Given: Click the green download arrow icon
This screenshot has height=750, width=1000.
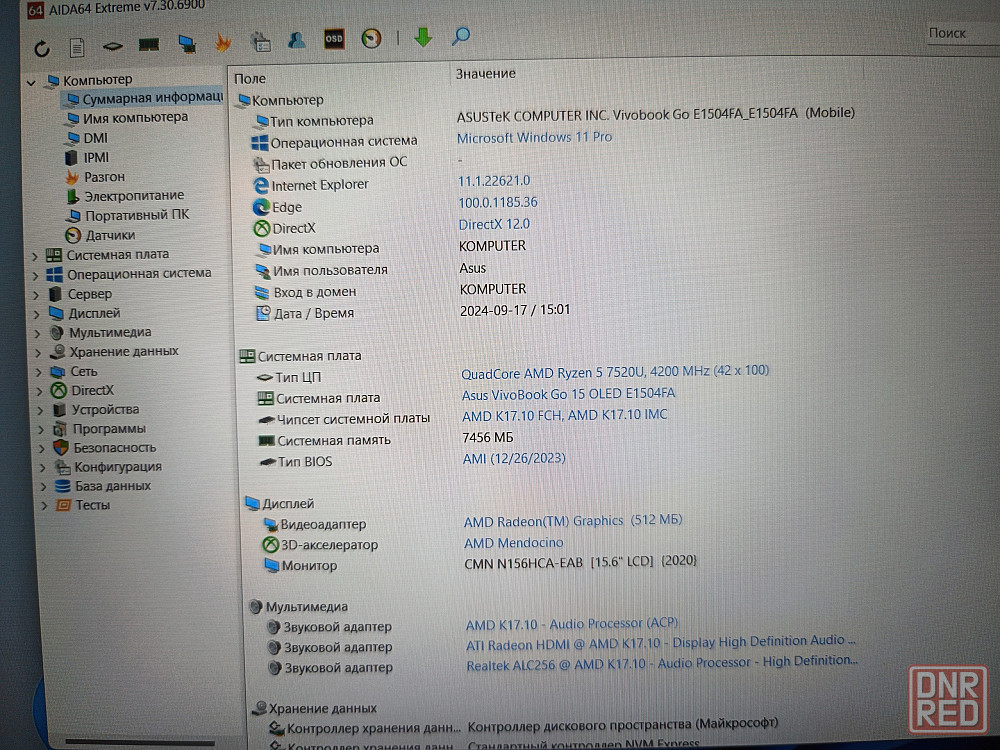Looking at the screenshot, I should coord(423,37).
